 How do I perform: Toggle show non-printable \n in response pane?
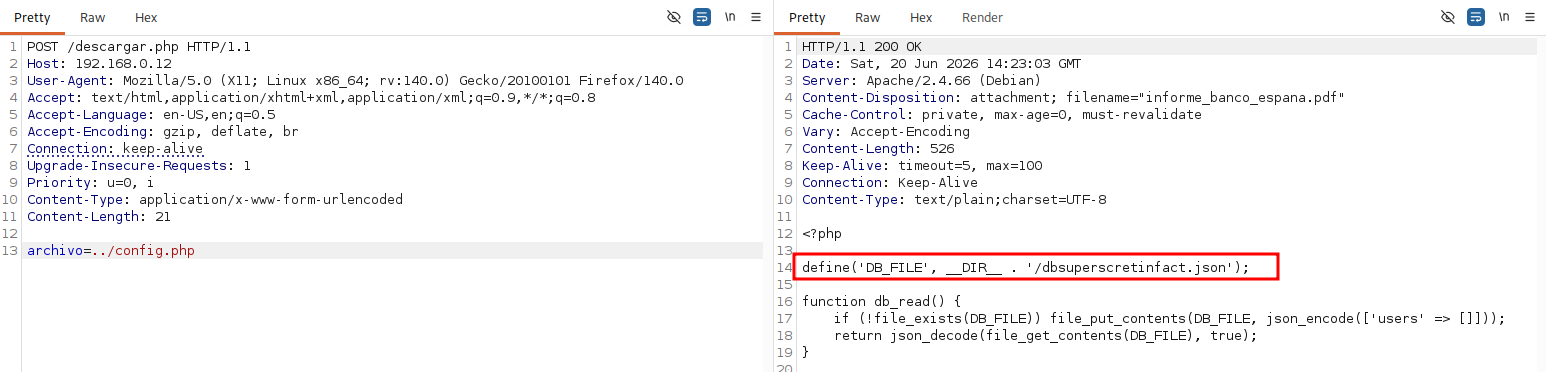1504,18
